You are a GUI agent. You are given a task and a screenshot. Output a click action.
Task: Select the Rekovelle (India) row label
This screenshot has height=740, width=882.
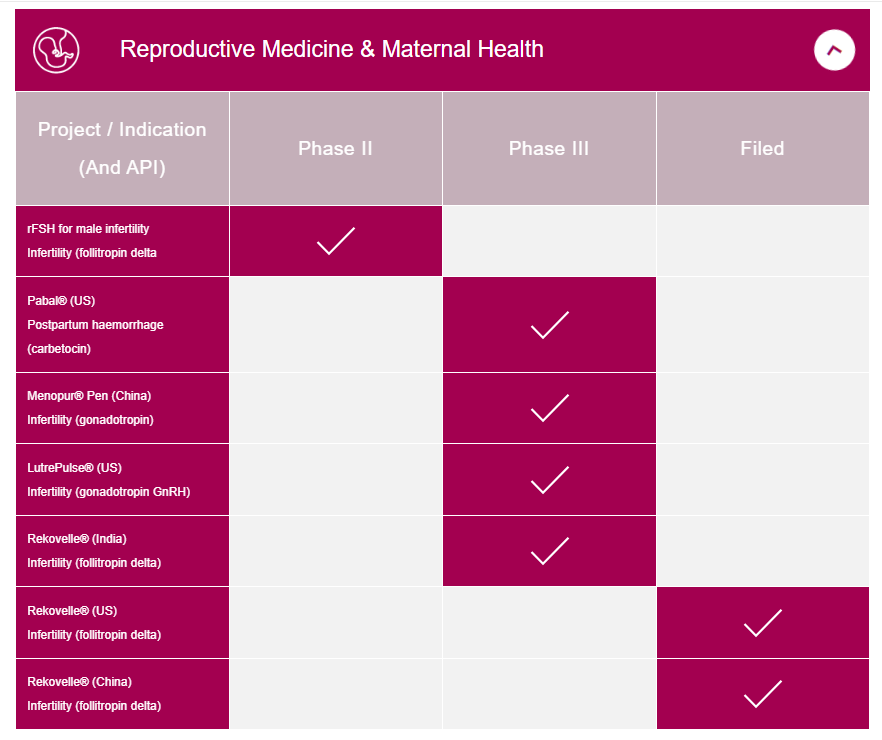point(94,551)
